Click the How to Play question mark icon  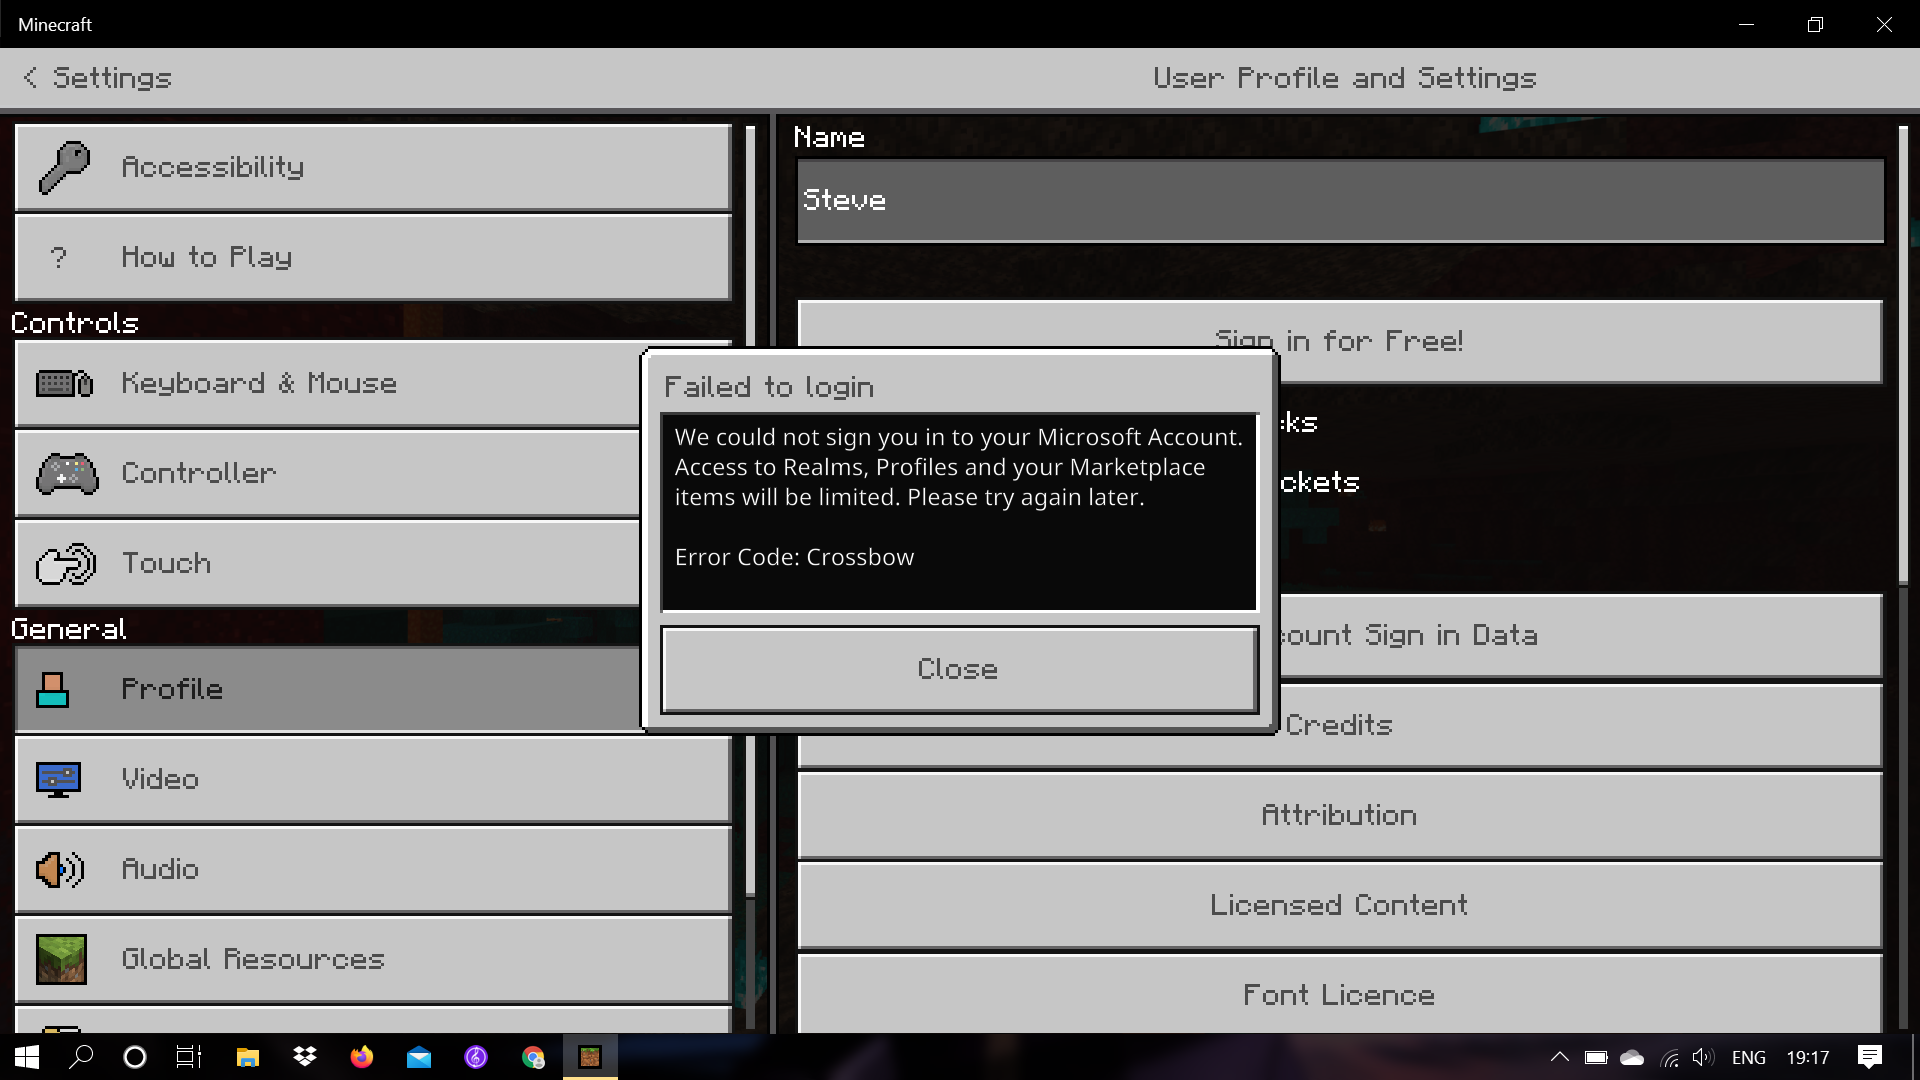coord(59,257)
